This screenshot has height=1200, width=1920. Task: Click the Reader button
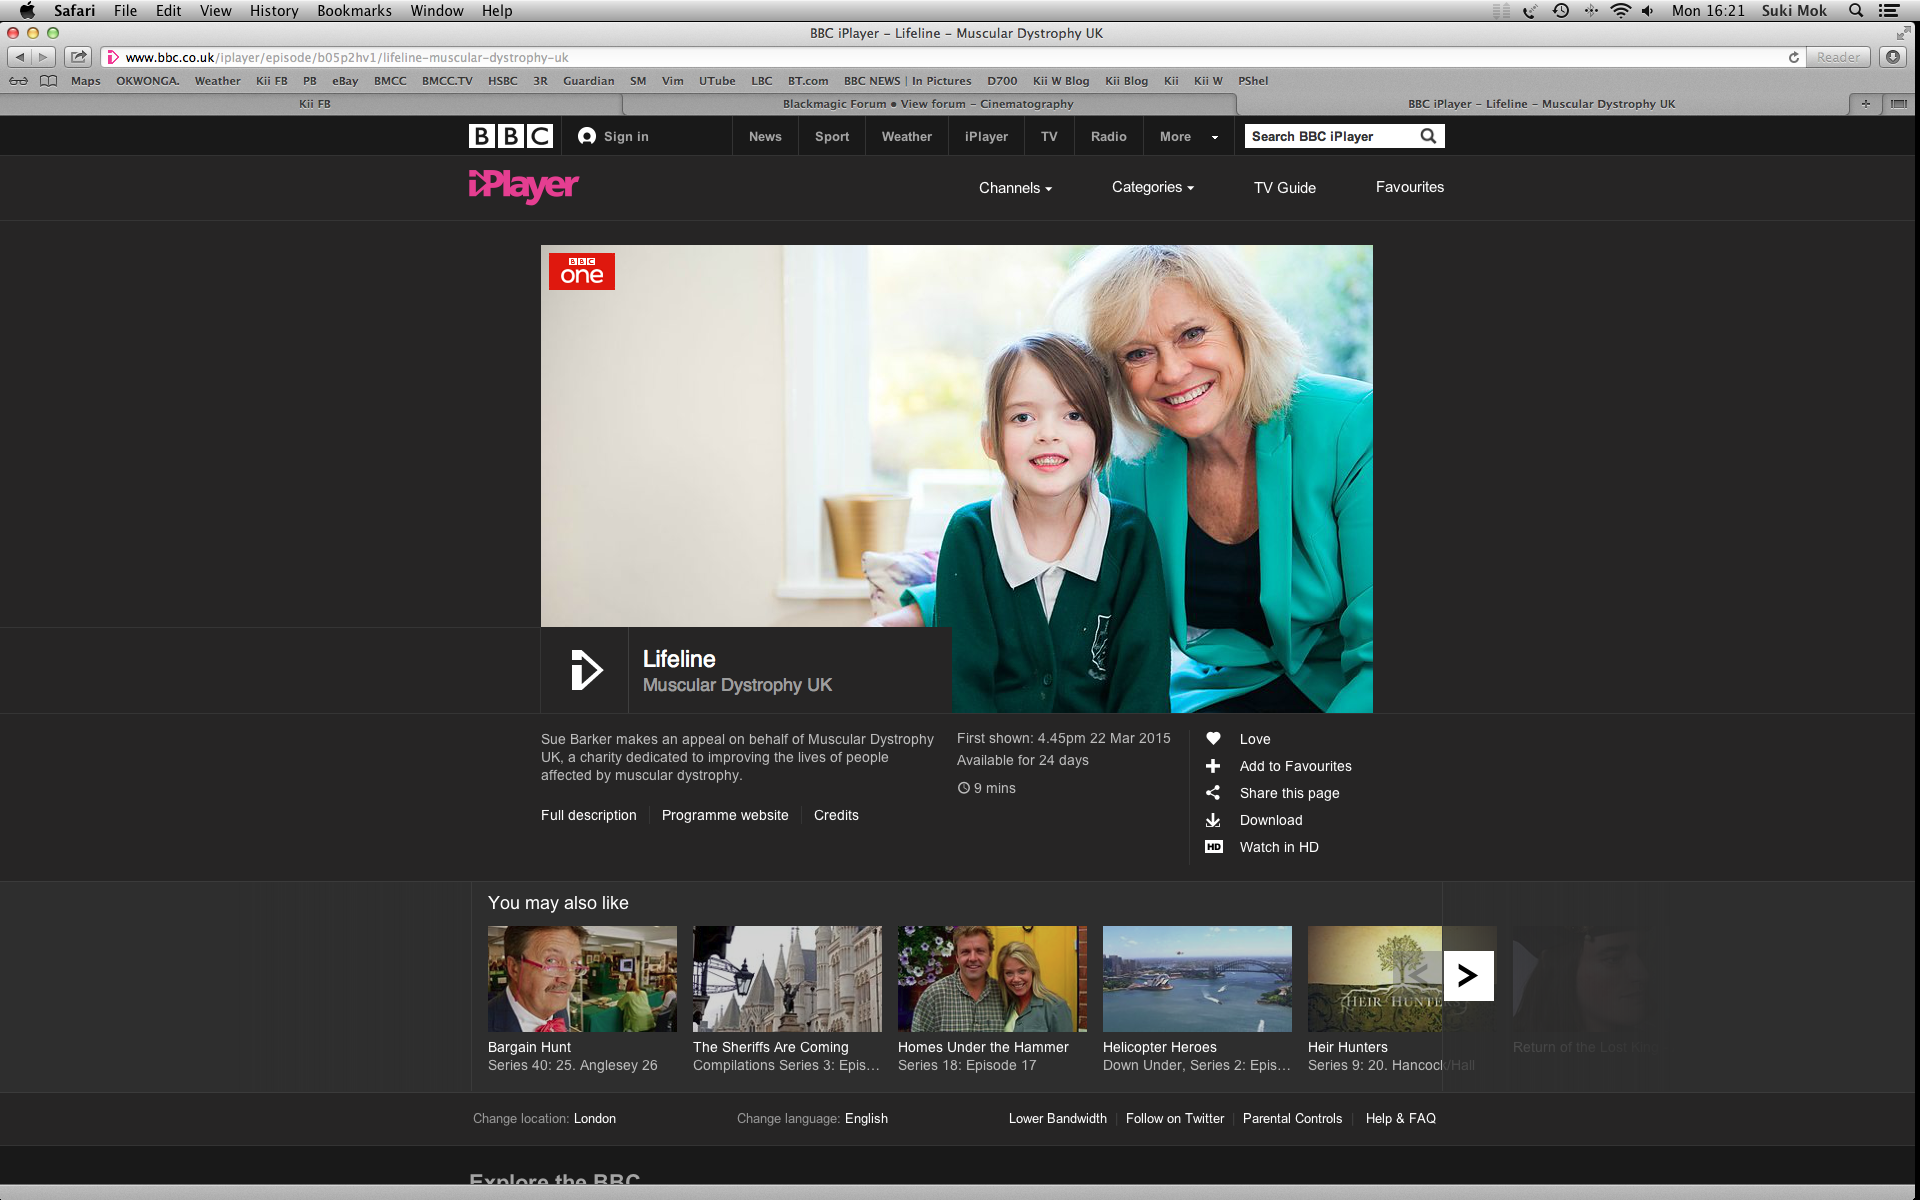pyautogui.click(x=1839, y=57)
